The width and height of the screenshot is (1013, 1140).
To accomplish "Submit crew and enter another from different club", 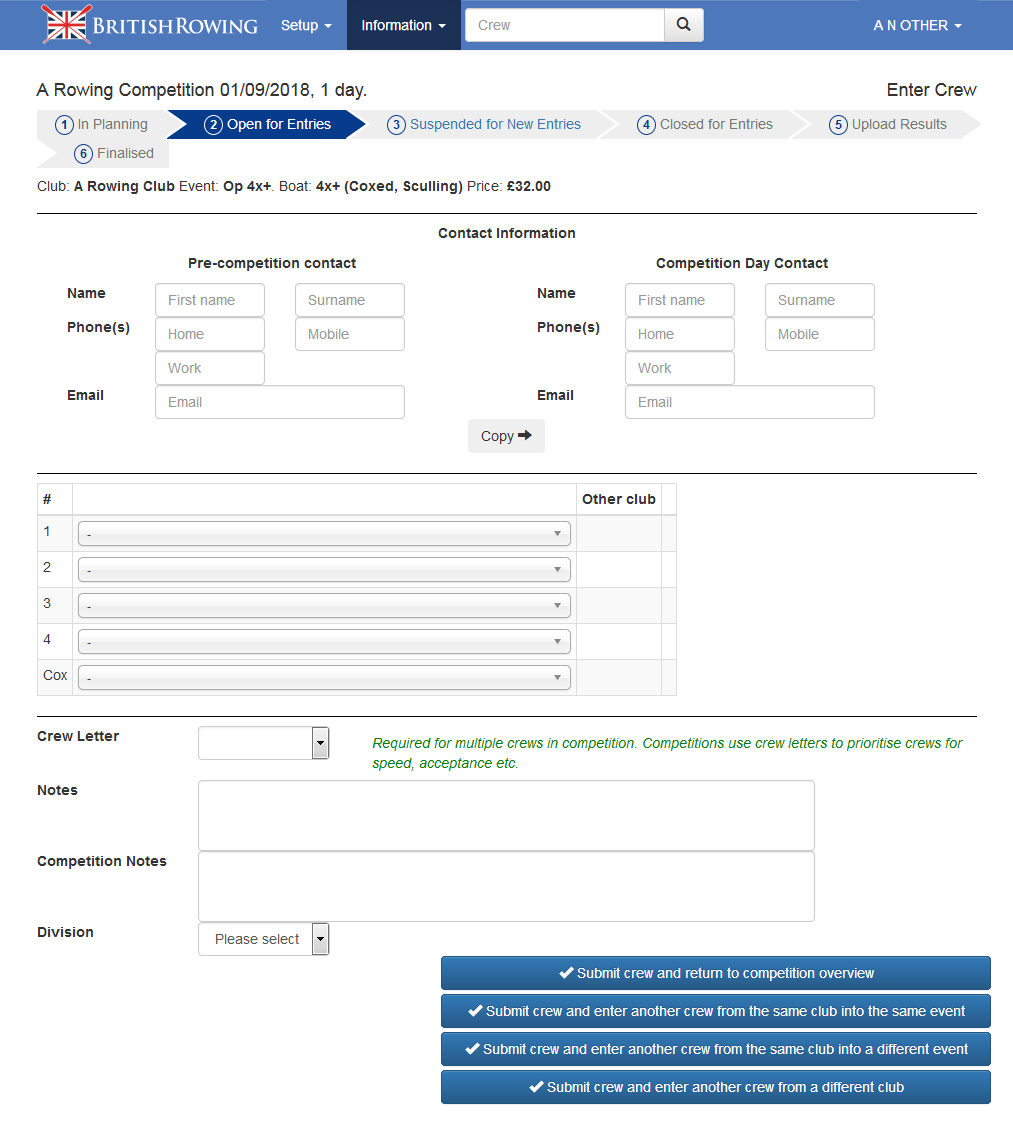I will point(715,1087).
